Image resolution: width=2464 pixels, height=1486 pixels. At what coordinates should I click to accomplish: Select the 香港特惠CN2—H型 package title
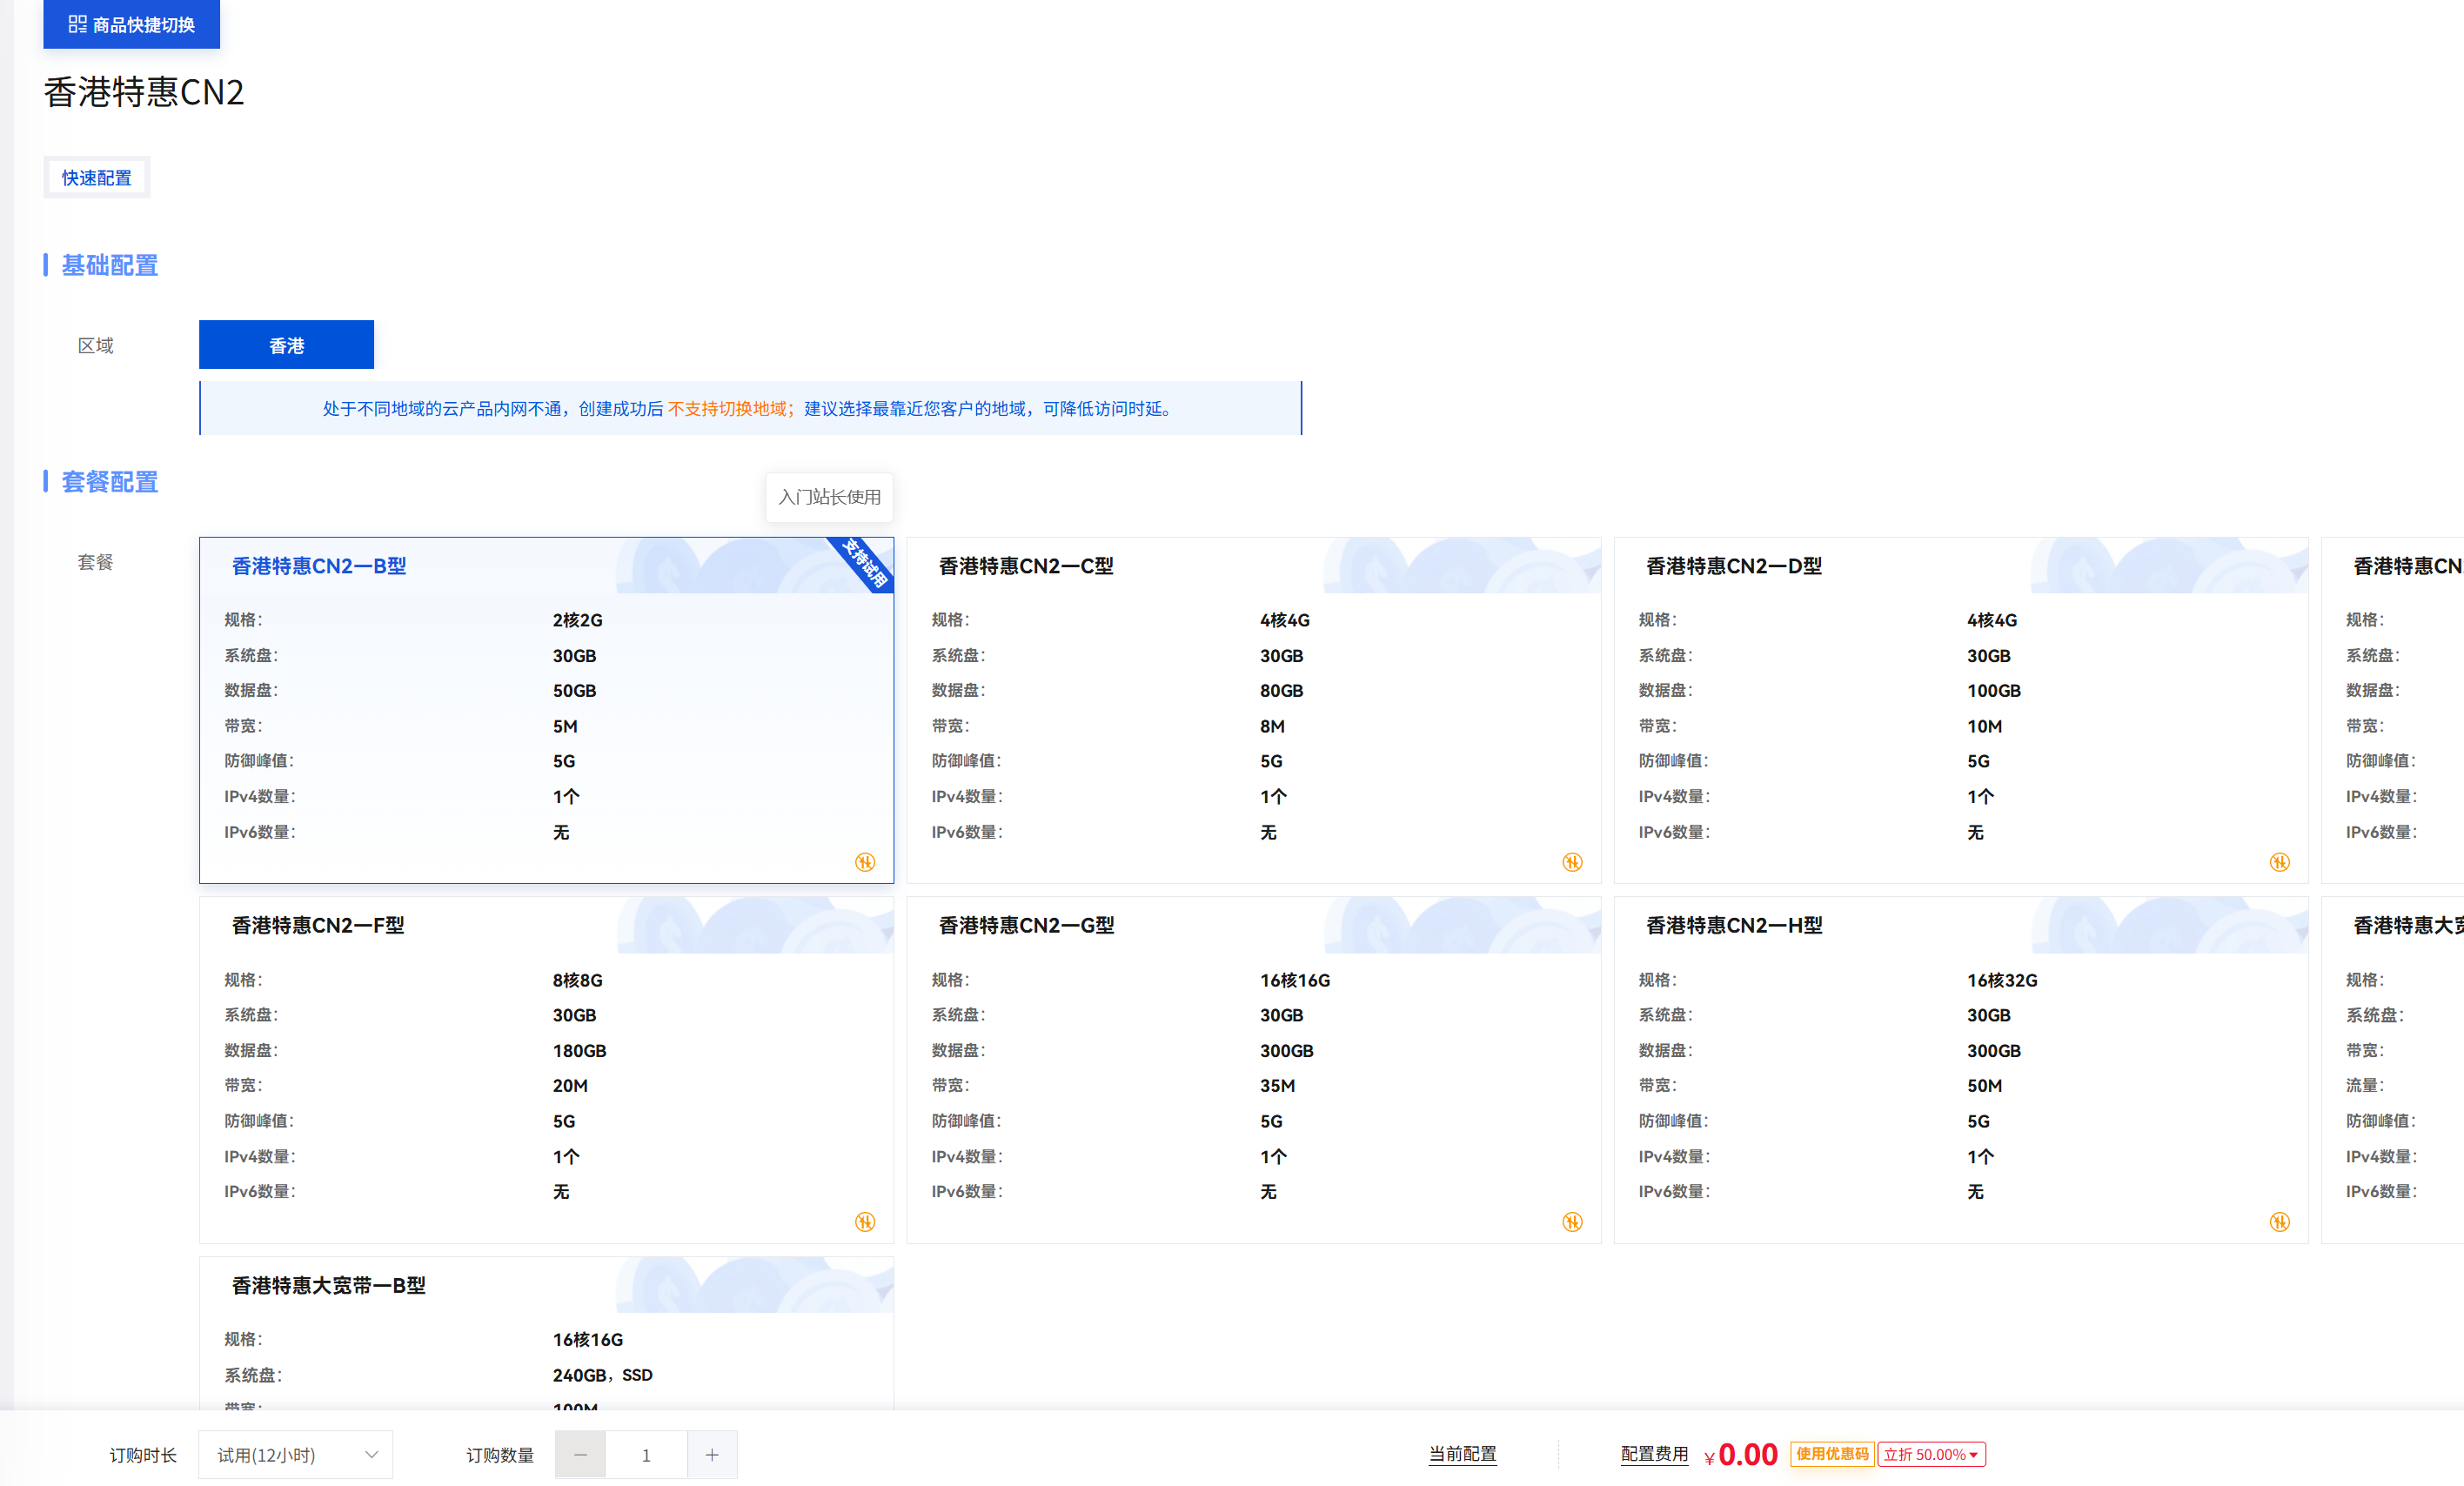coord(1734,925)
